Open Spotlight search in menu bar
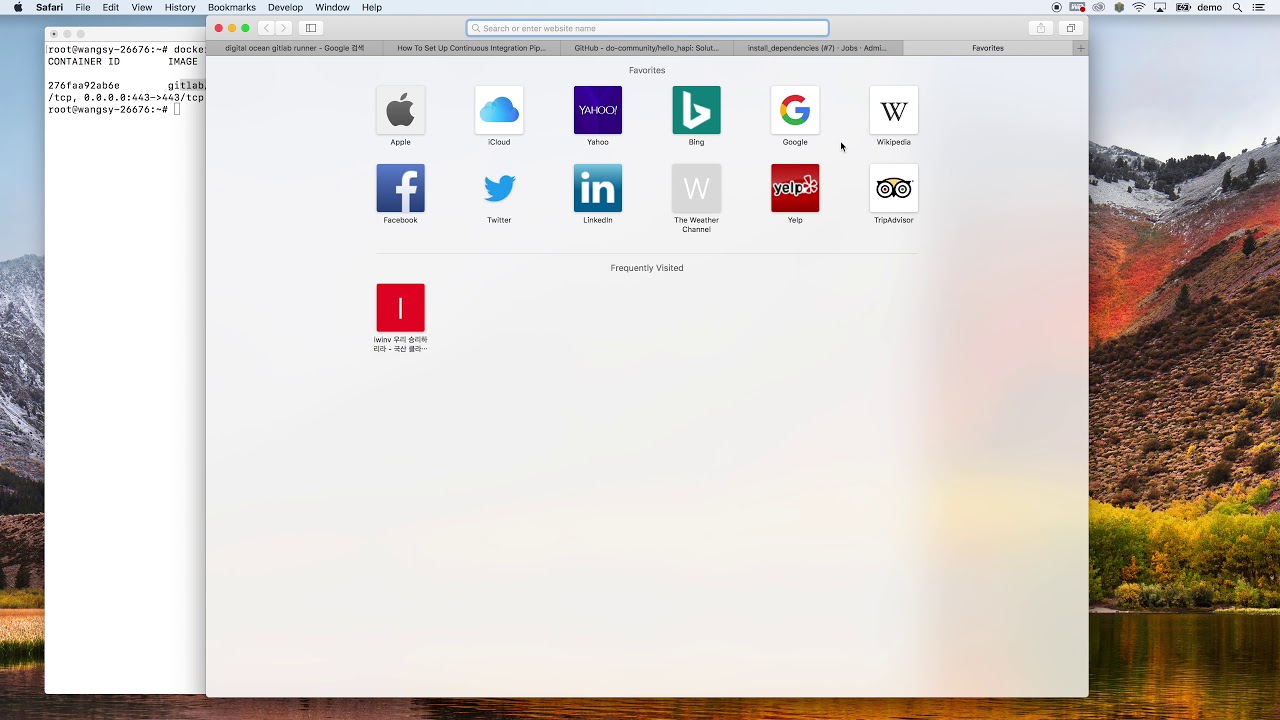The width and height of the screenshot is (1280, 720). click(1237, 7)
